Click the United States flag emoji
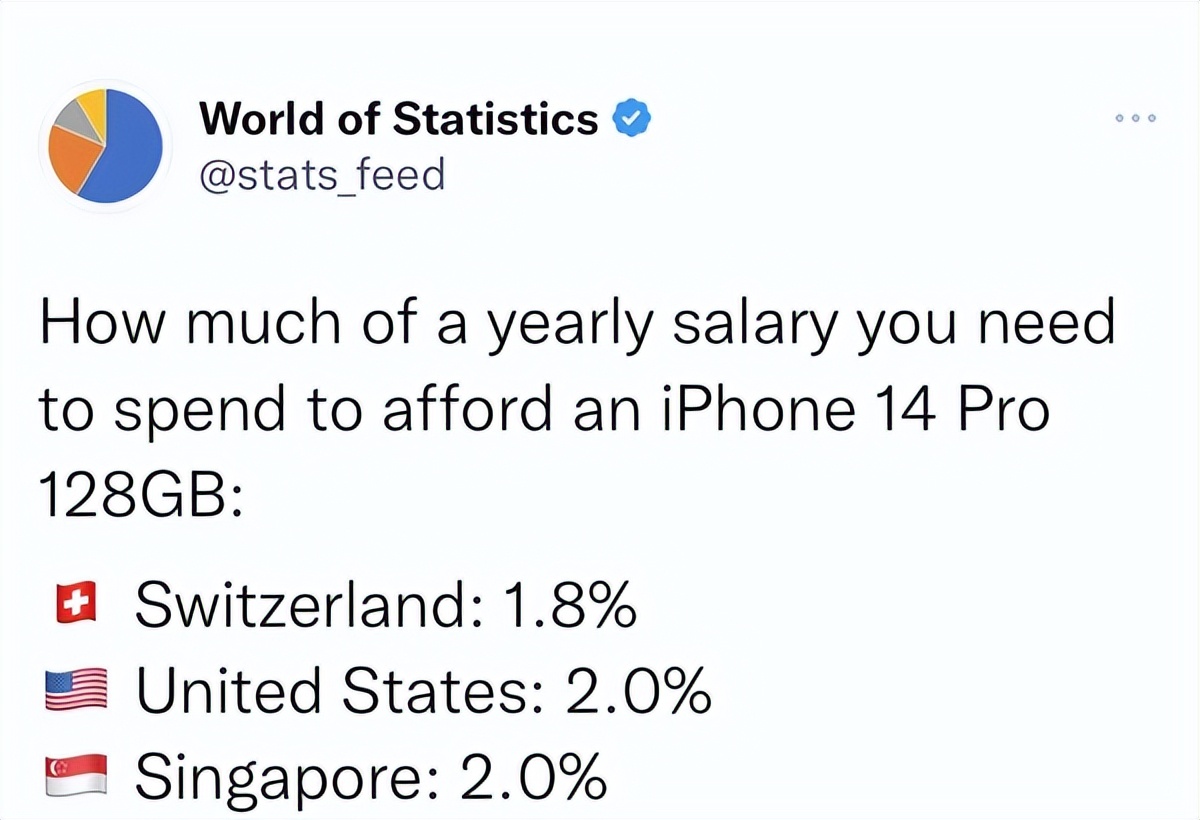 coord(74,691)
